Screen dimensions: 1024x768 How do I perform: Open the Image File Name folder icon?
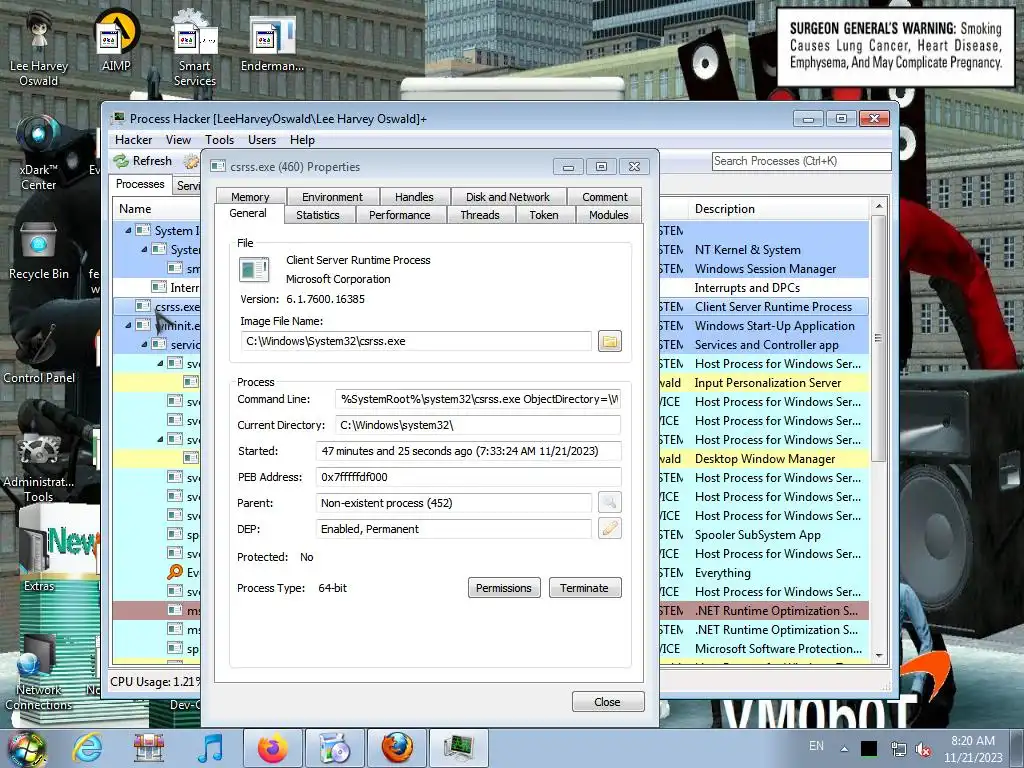(609, 341)
